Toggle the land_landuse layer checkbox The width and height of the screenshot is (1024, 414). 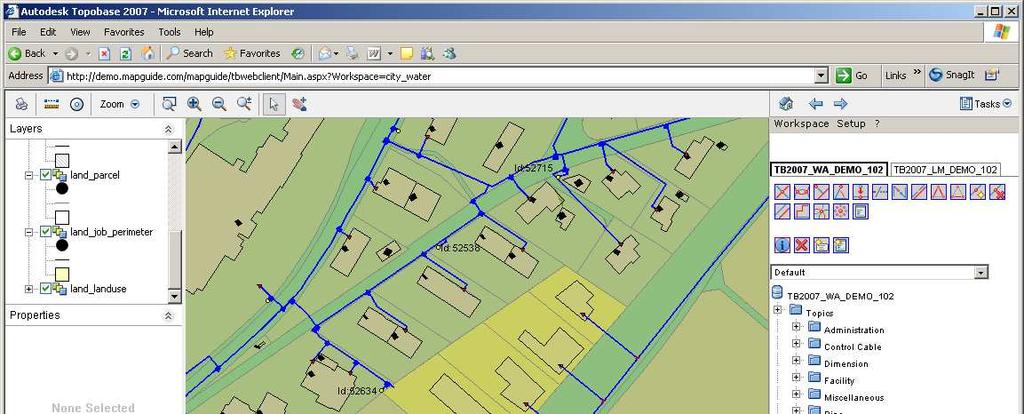(45, 289)
